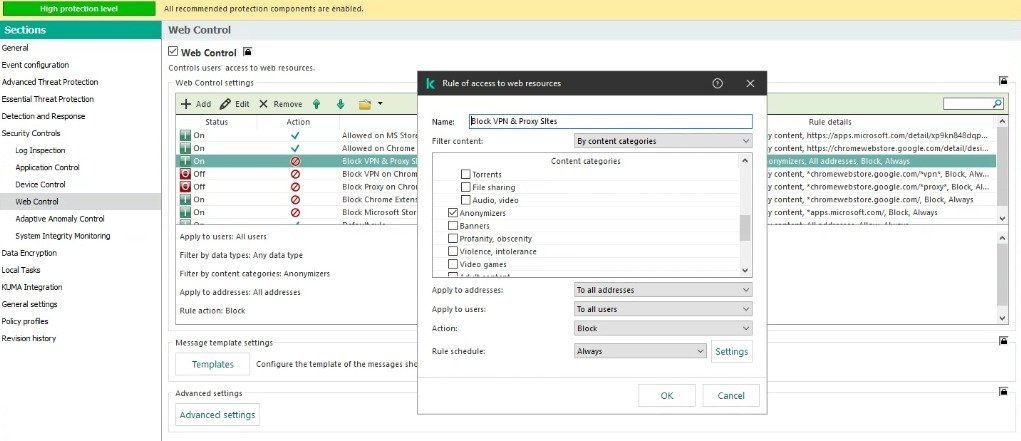The image size is (1021, 441).
Task: Open the Action dropdown set to Block
Action: pos(662,328)
